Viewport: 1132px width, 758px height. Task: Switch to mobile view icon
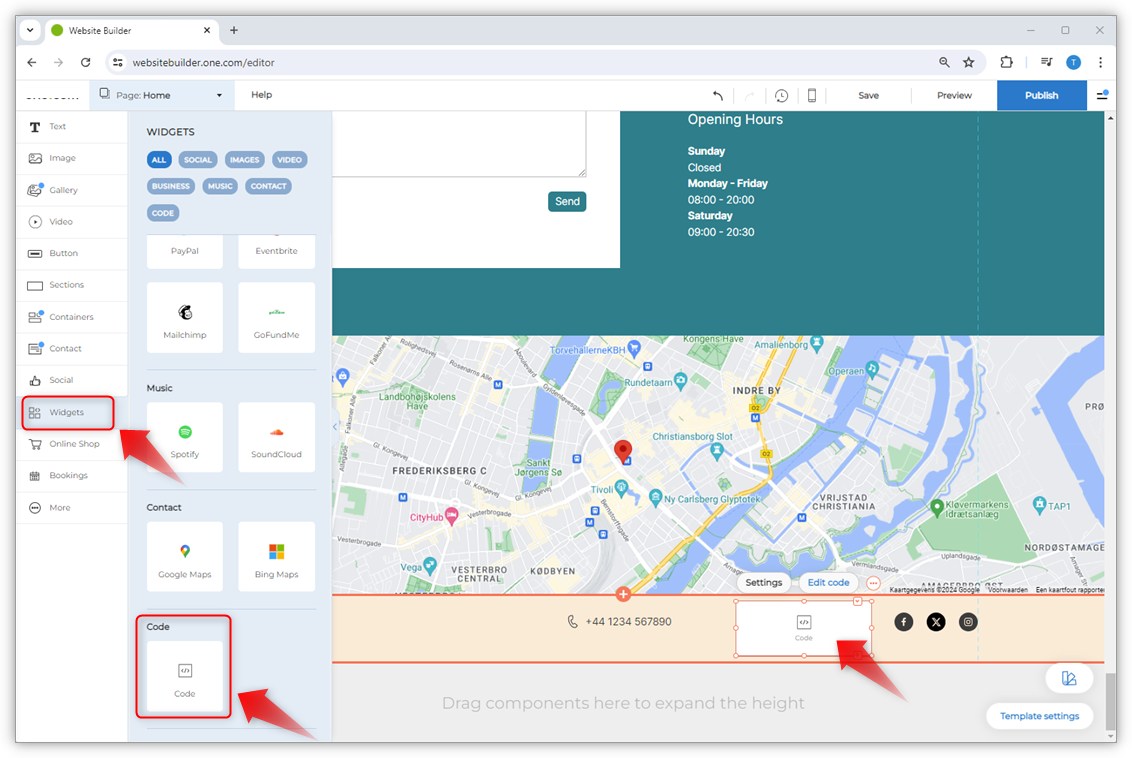pyautogui.click(x=812, y=96)
